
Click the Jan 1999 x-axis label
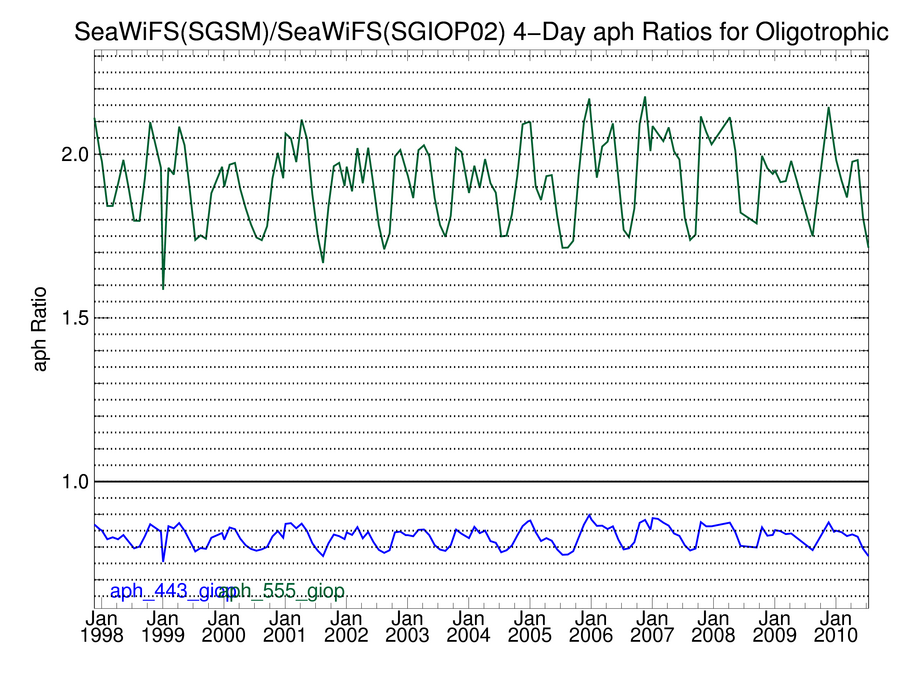pos(163,627)
